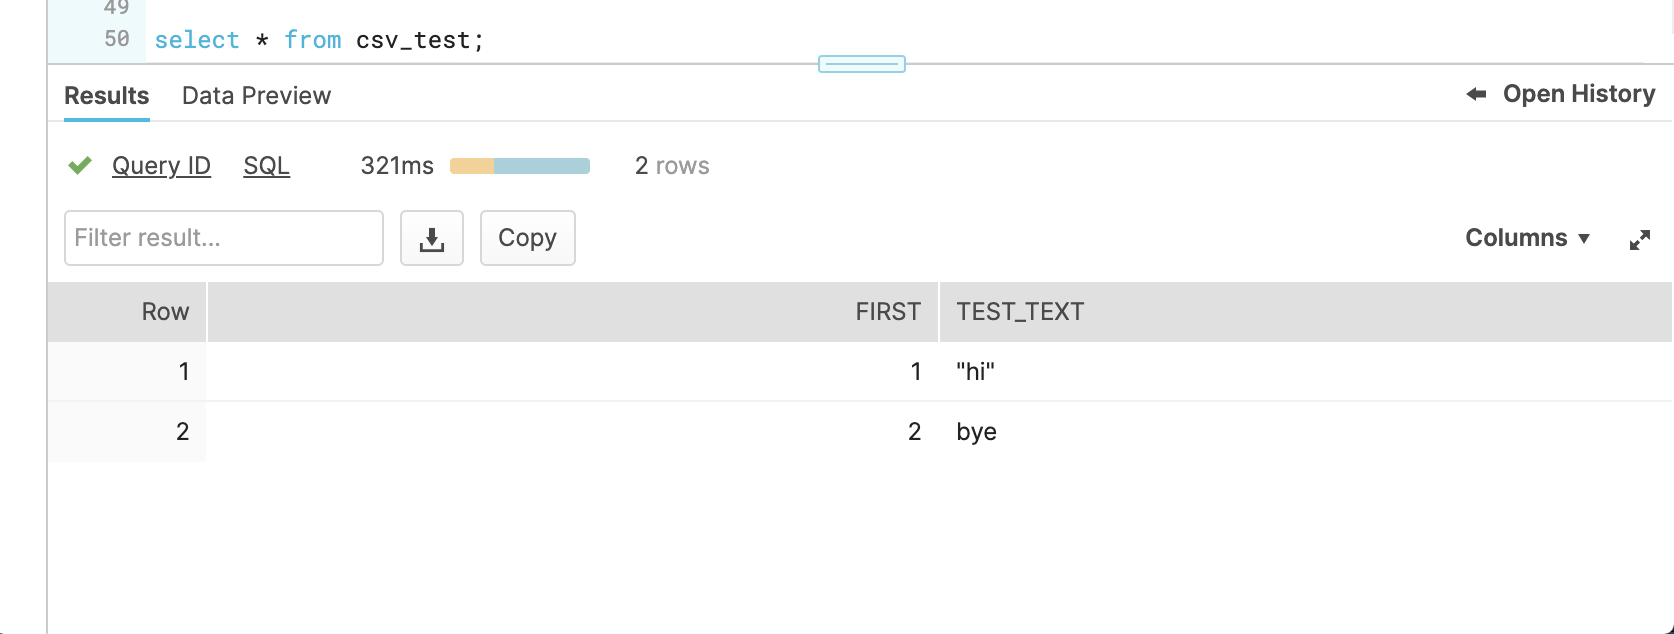This screenshot has width=1674, height=634.
Task: Open the SQL link
Action: (x=266, y=166)
